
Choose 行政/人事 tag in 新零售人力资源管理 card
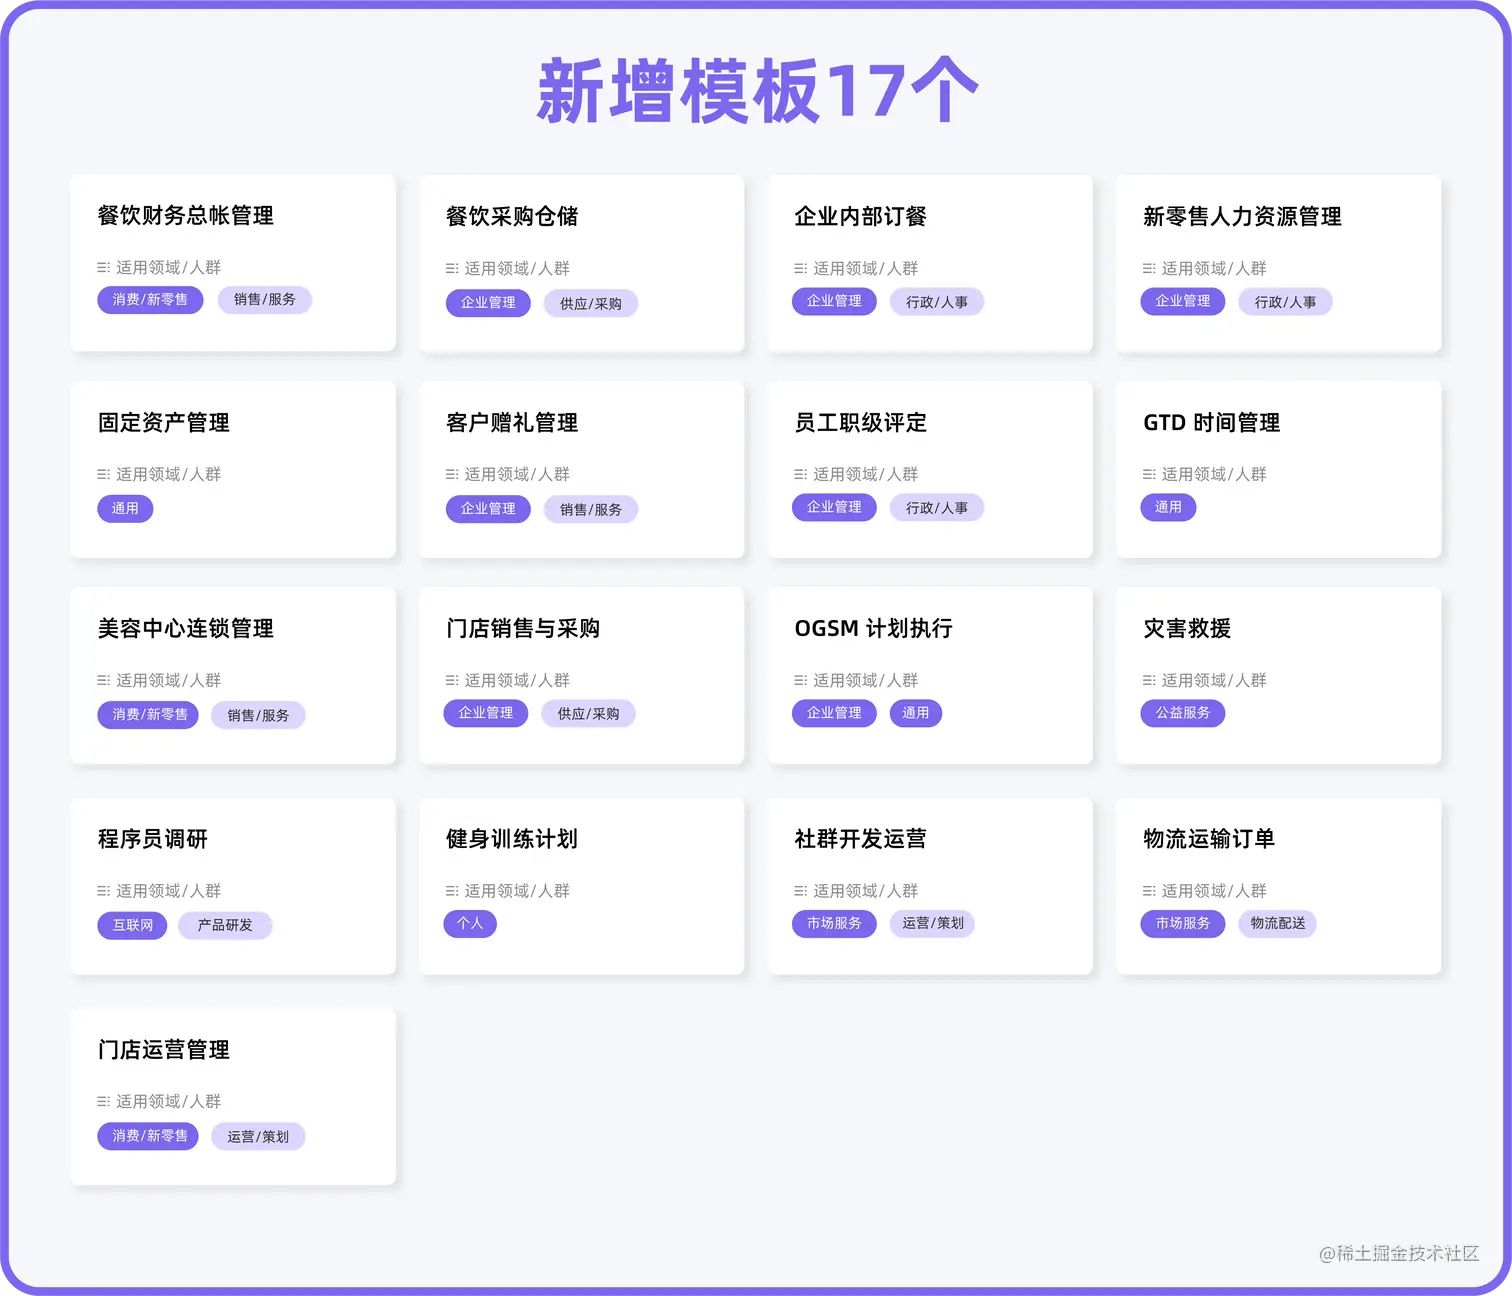pos(1285,302)
